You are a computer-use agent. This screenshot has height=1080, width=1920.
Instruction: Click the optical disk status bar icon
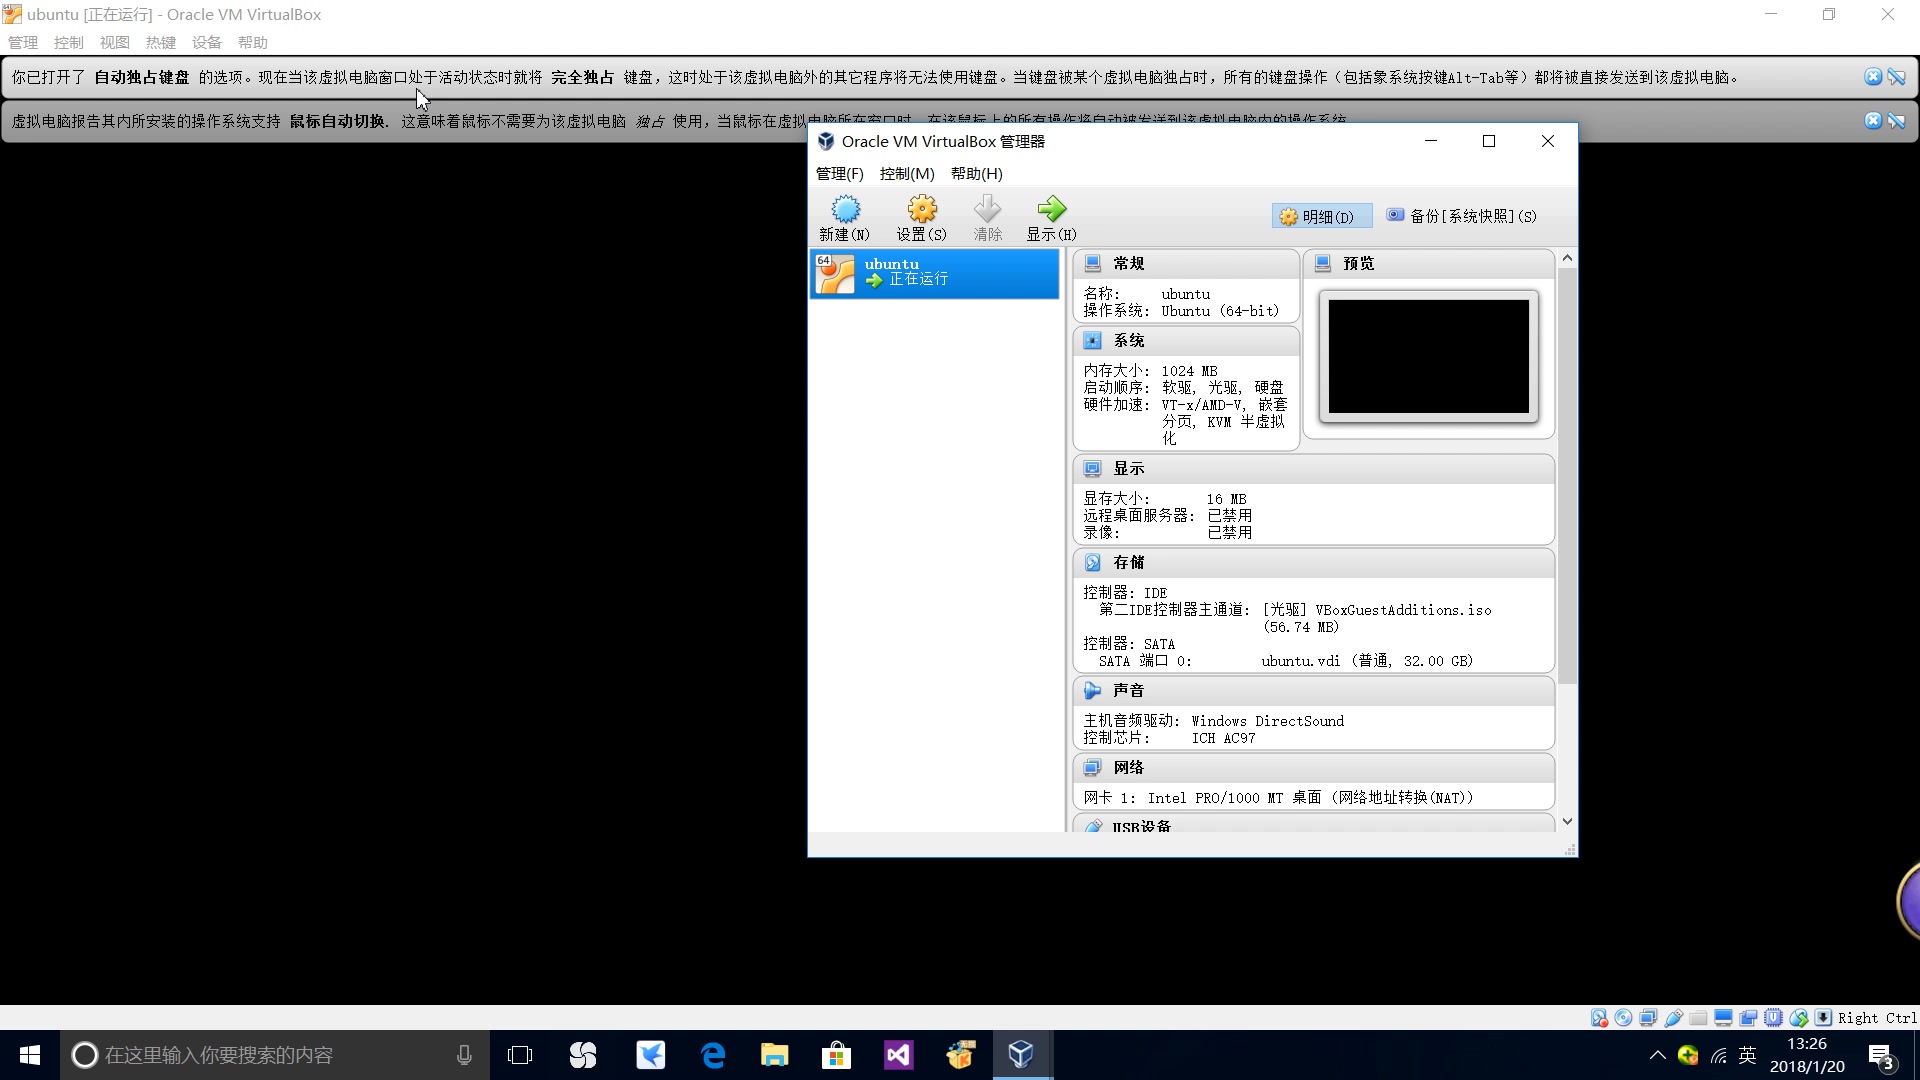pos(1623,1018)
